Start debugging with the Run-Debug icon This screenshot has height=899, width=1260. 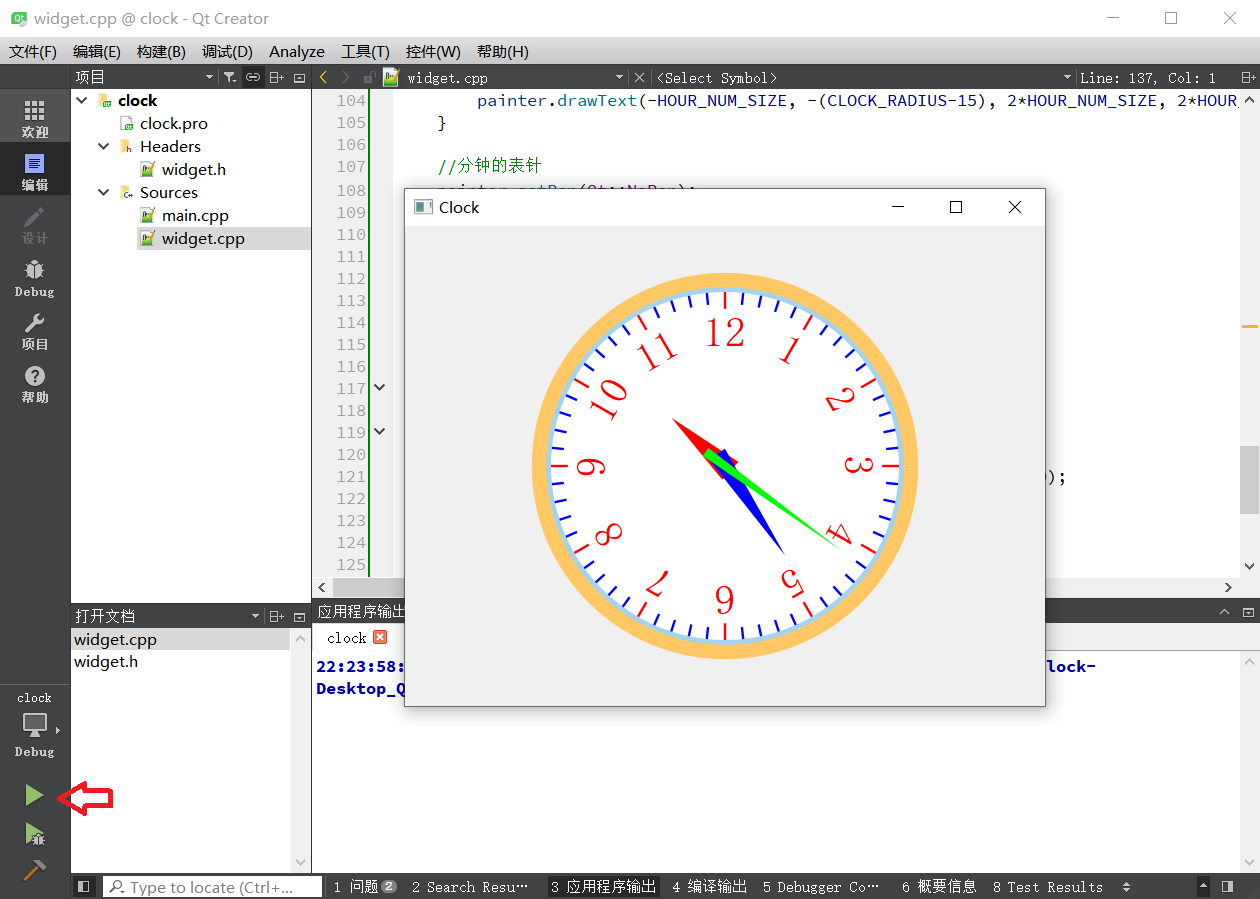(x=34, y=834)
